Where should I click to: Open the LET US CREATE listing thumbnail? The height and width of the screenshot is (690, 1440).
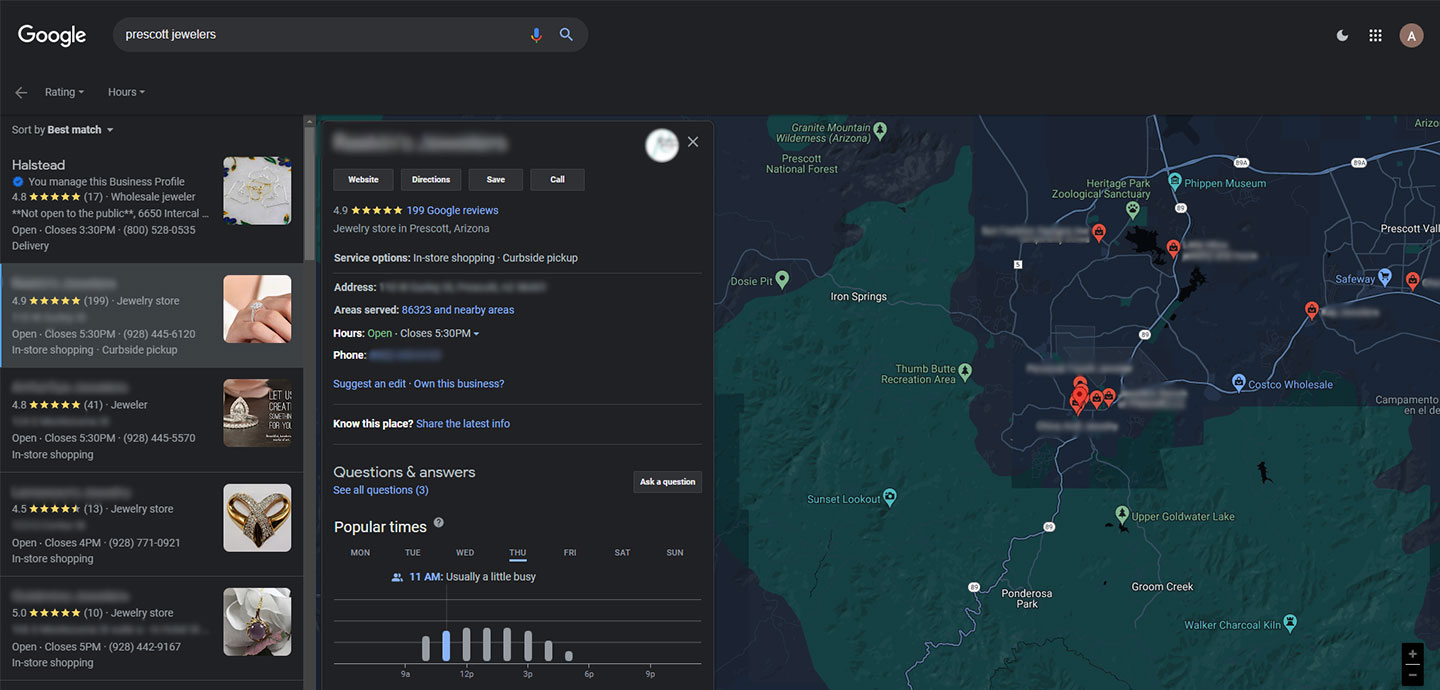(x=257, y=414)
